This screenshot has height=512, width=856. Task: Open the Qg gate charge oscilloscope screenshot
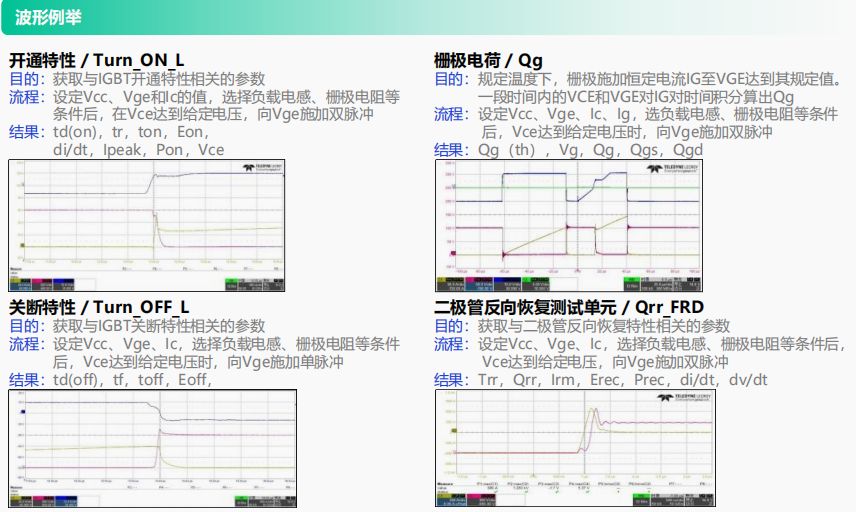point(575,225)
